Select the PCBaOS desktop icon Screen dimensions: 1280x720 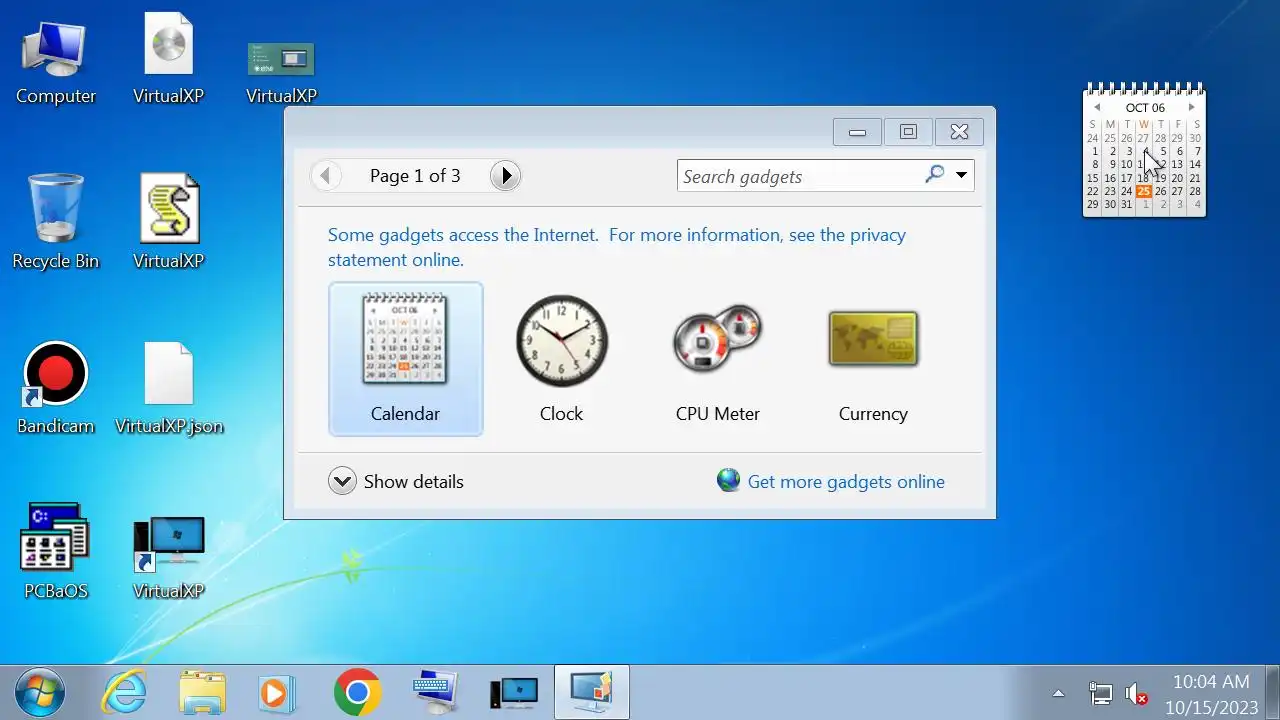[56, 552]
